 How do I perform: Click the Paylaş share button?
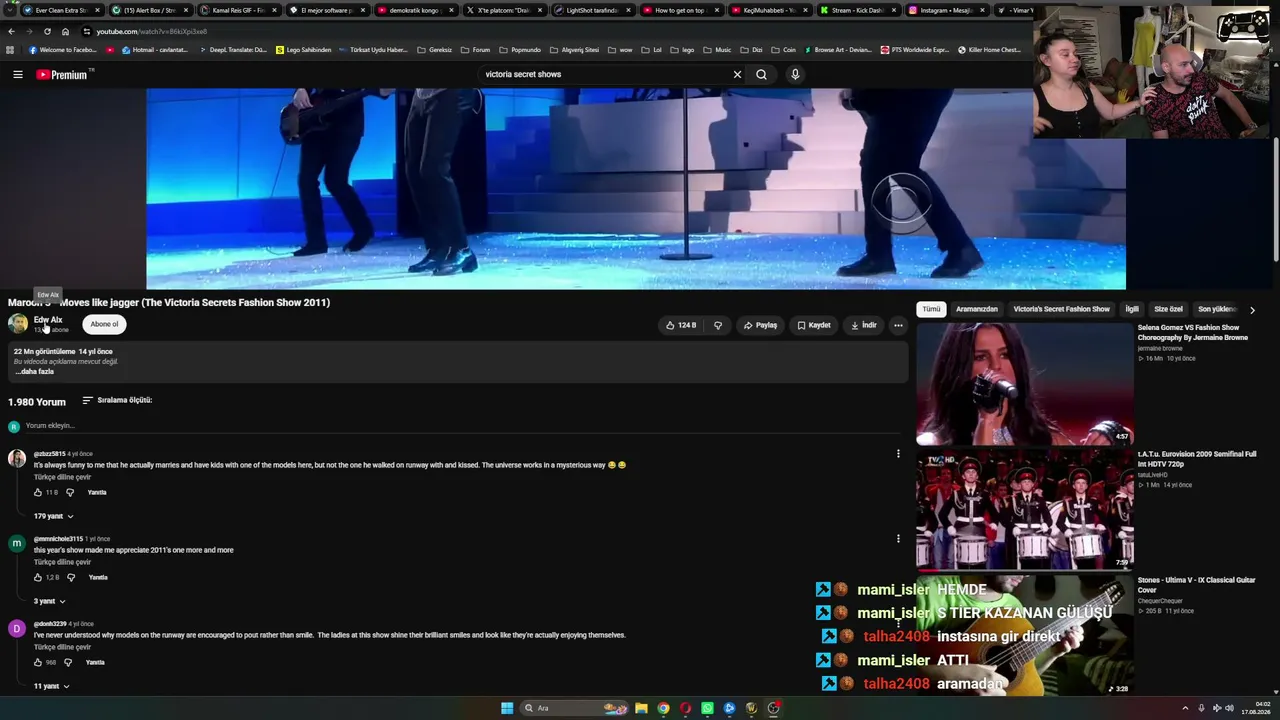click(x=760, y=325)
